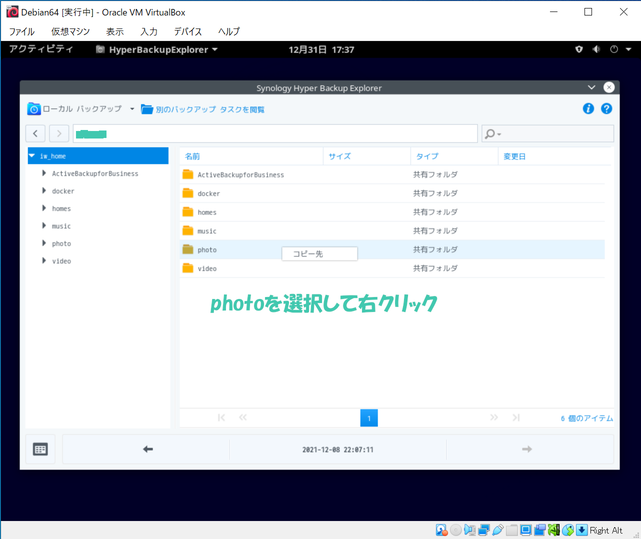Open the GNOME system menu arrow
The image size is (641, 539).
(x=629, y=49)
